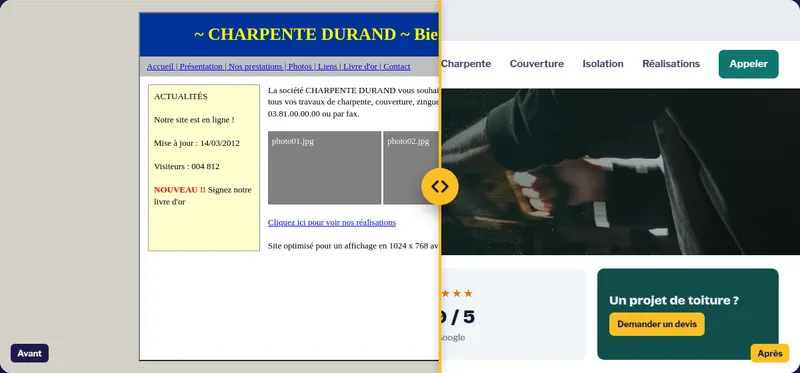Open the Liens link in old navigation

pos(328,67)
